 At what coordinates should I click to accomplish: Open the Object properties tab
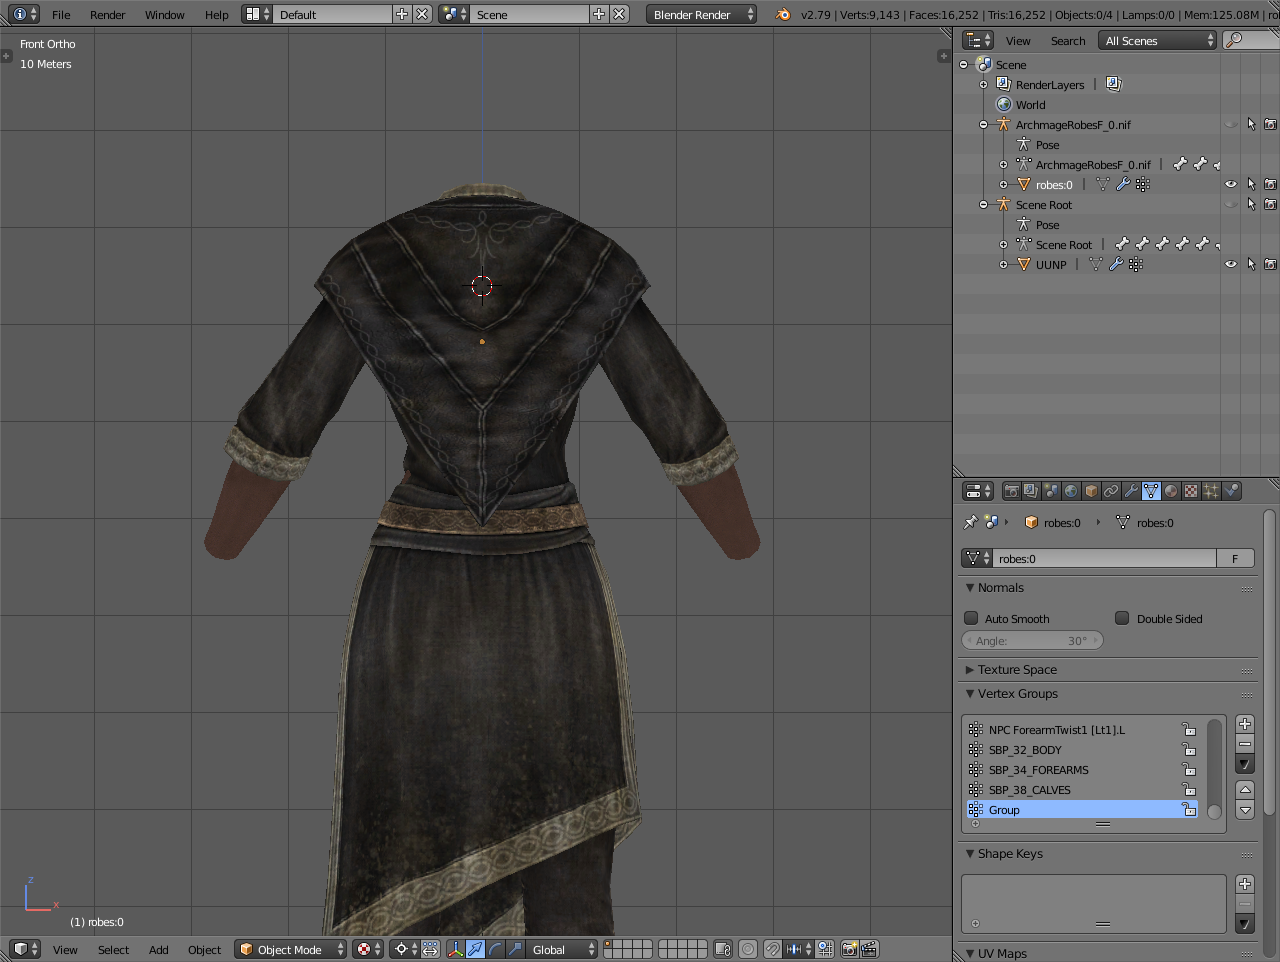tap(1091, 491)
